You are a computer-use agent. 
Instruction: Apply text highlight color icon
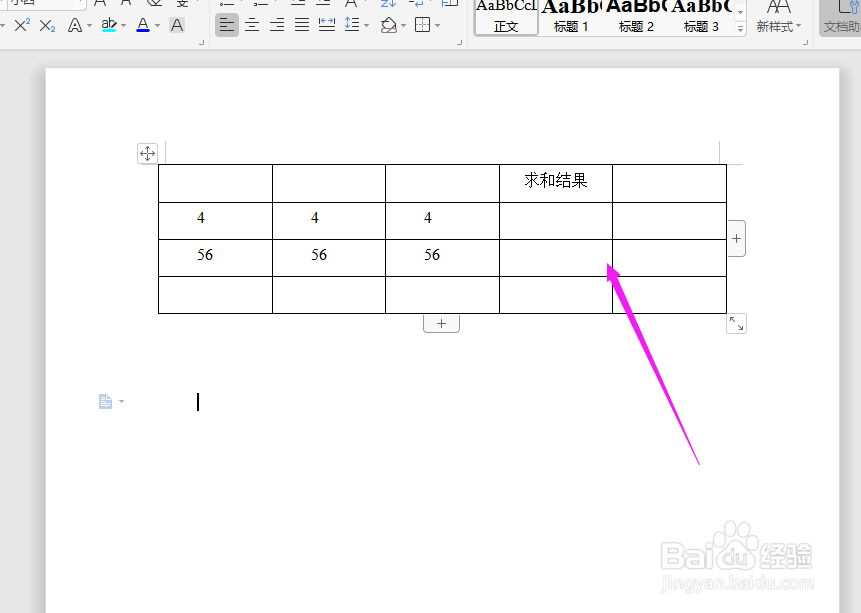pyautogui.click(x=108, y=25)
